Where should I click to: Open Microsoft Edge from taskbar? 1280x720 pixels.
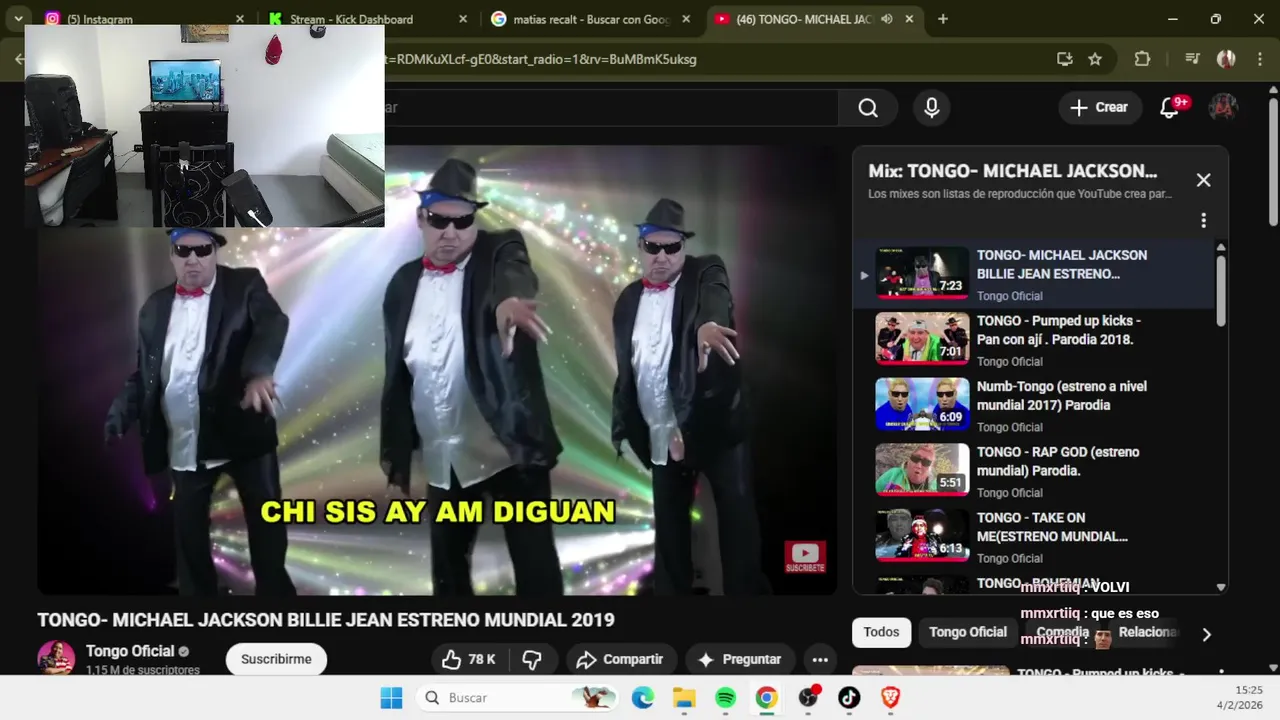click(643, 698)
